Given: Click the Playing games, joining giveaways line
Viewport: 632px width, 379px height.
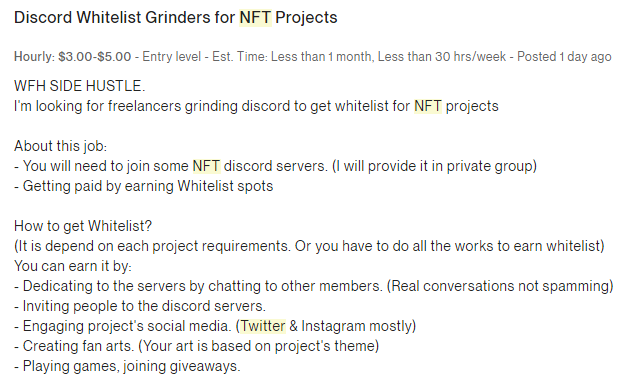Looking at the screenshot, I should [127, 366].
